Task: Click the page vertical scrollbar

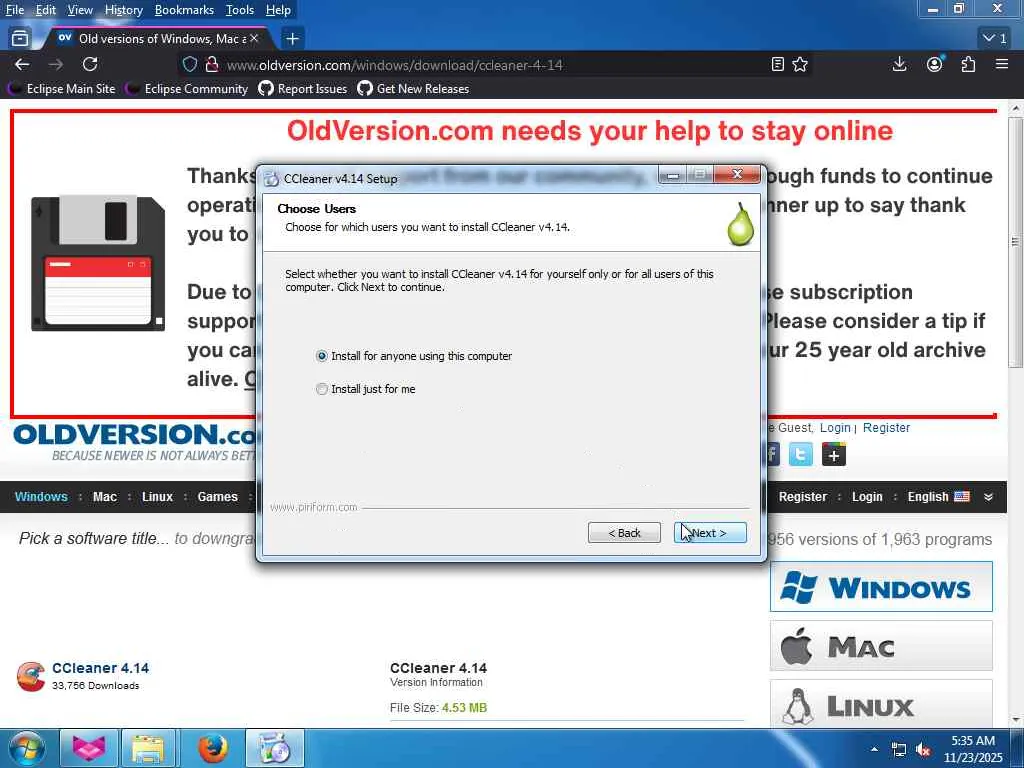Action: [x=1015, y=242]
